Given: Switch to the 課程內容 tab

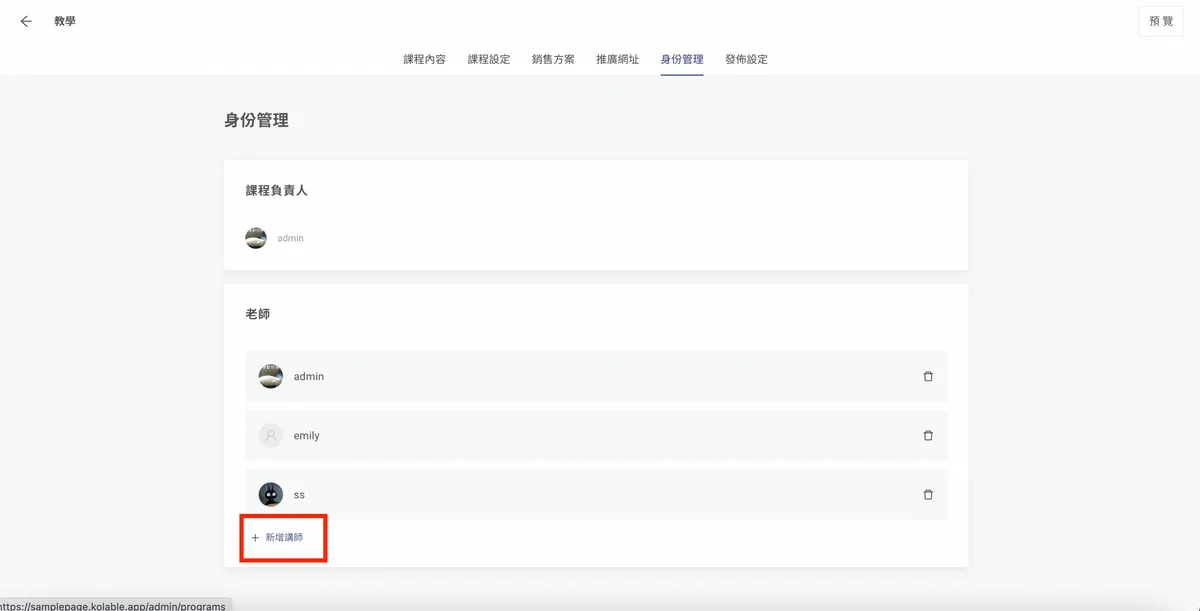Looking at the screenshot, I should (x=424, y=60).
